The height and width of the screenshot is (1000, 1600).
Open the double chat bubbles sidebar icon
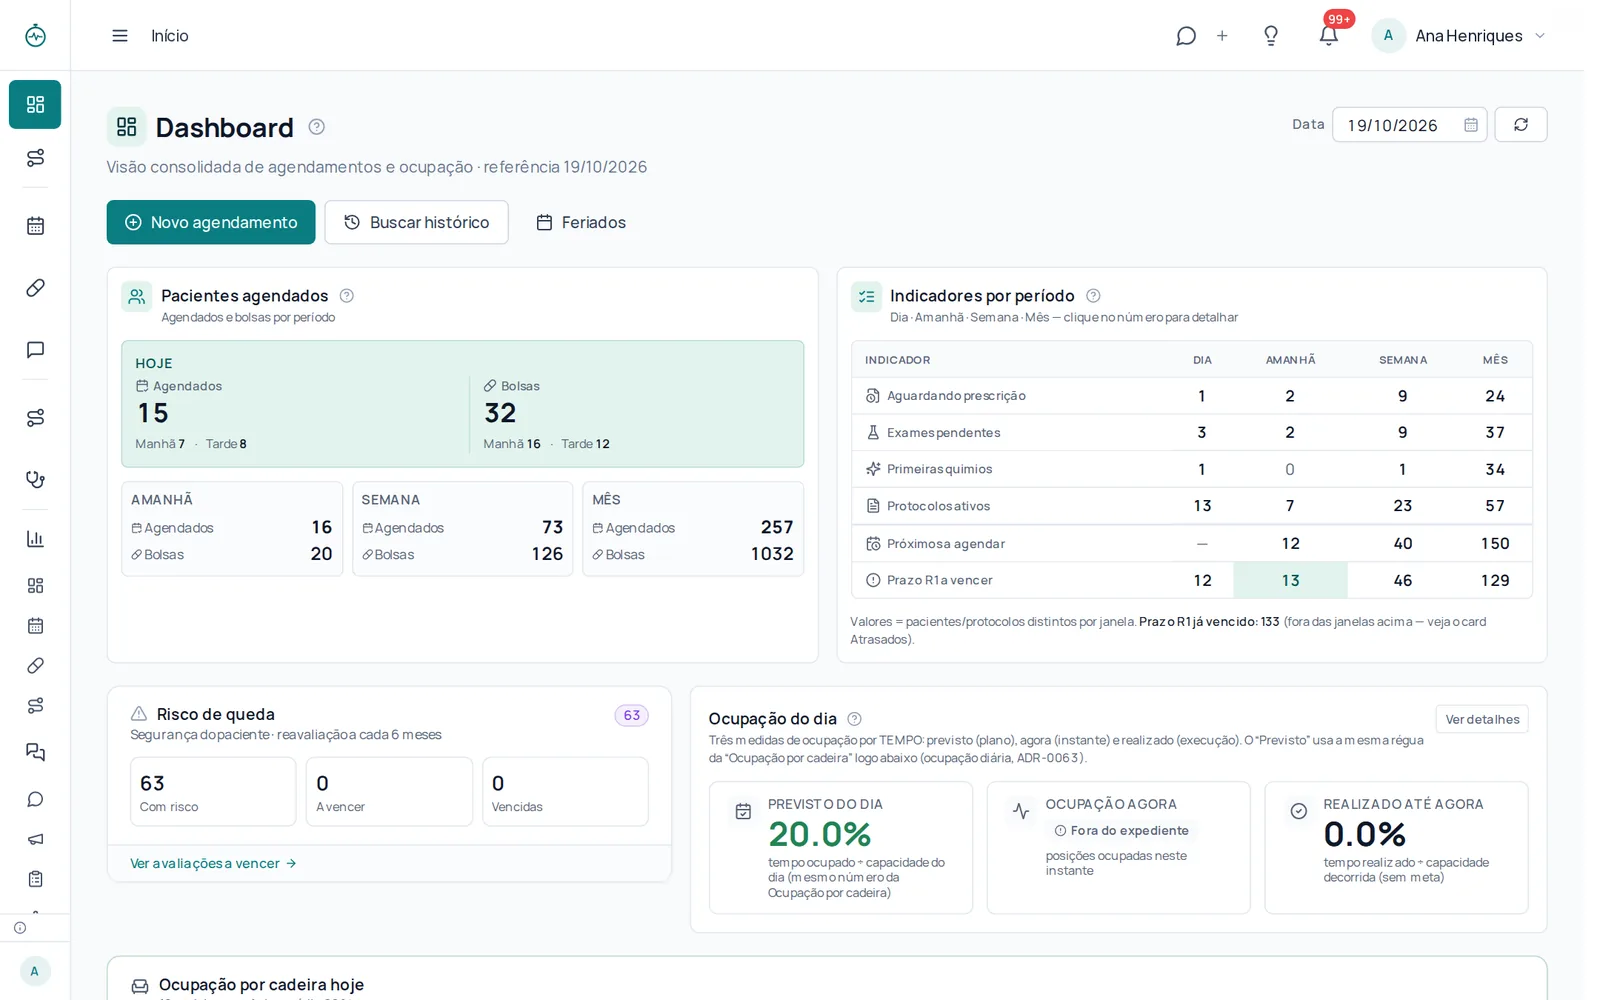point(35,752)
